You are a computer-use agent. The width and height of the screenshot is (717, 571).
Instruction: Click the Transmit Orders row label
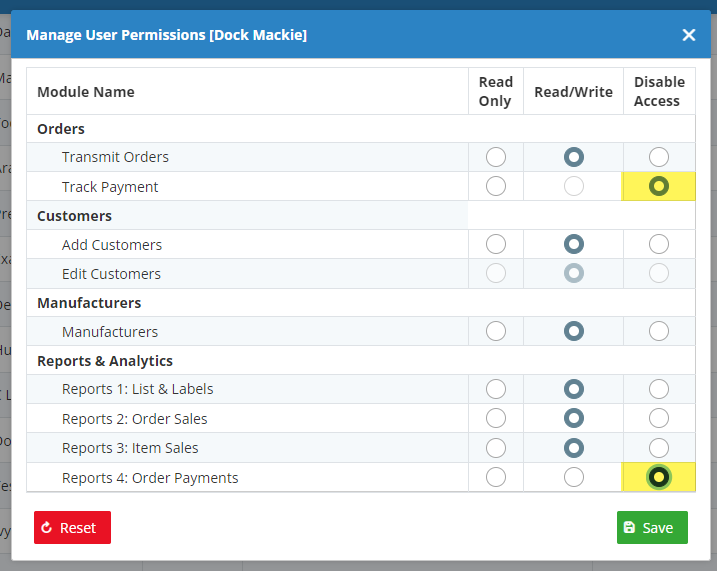(115, 157)
